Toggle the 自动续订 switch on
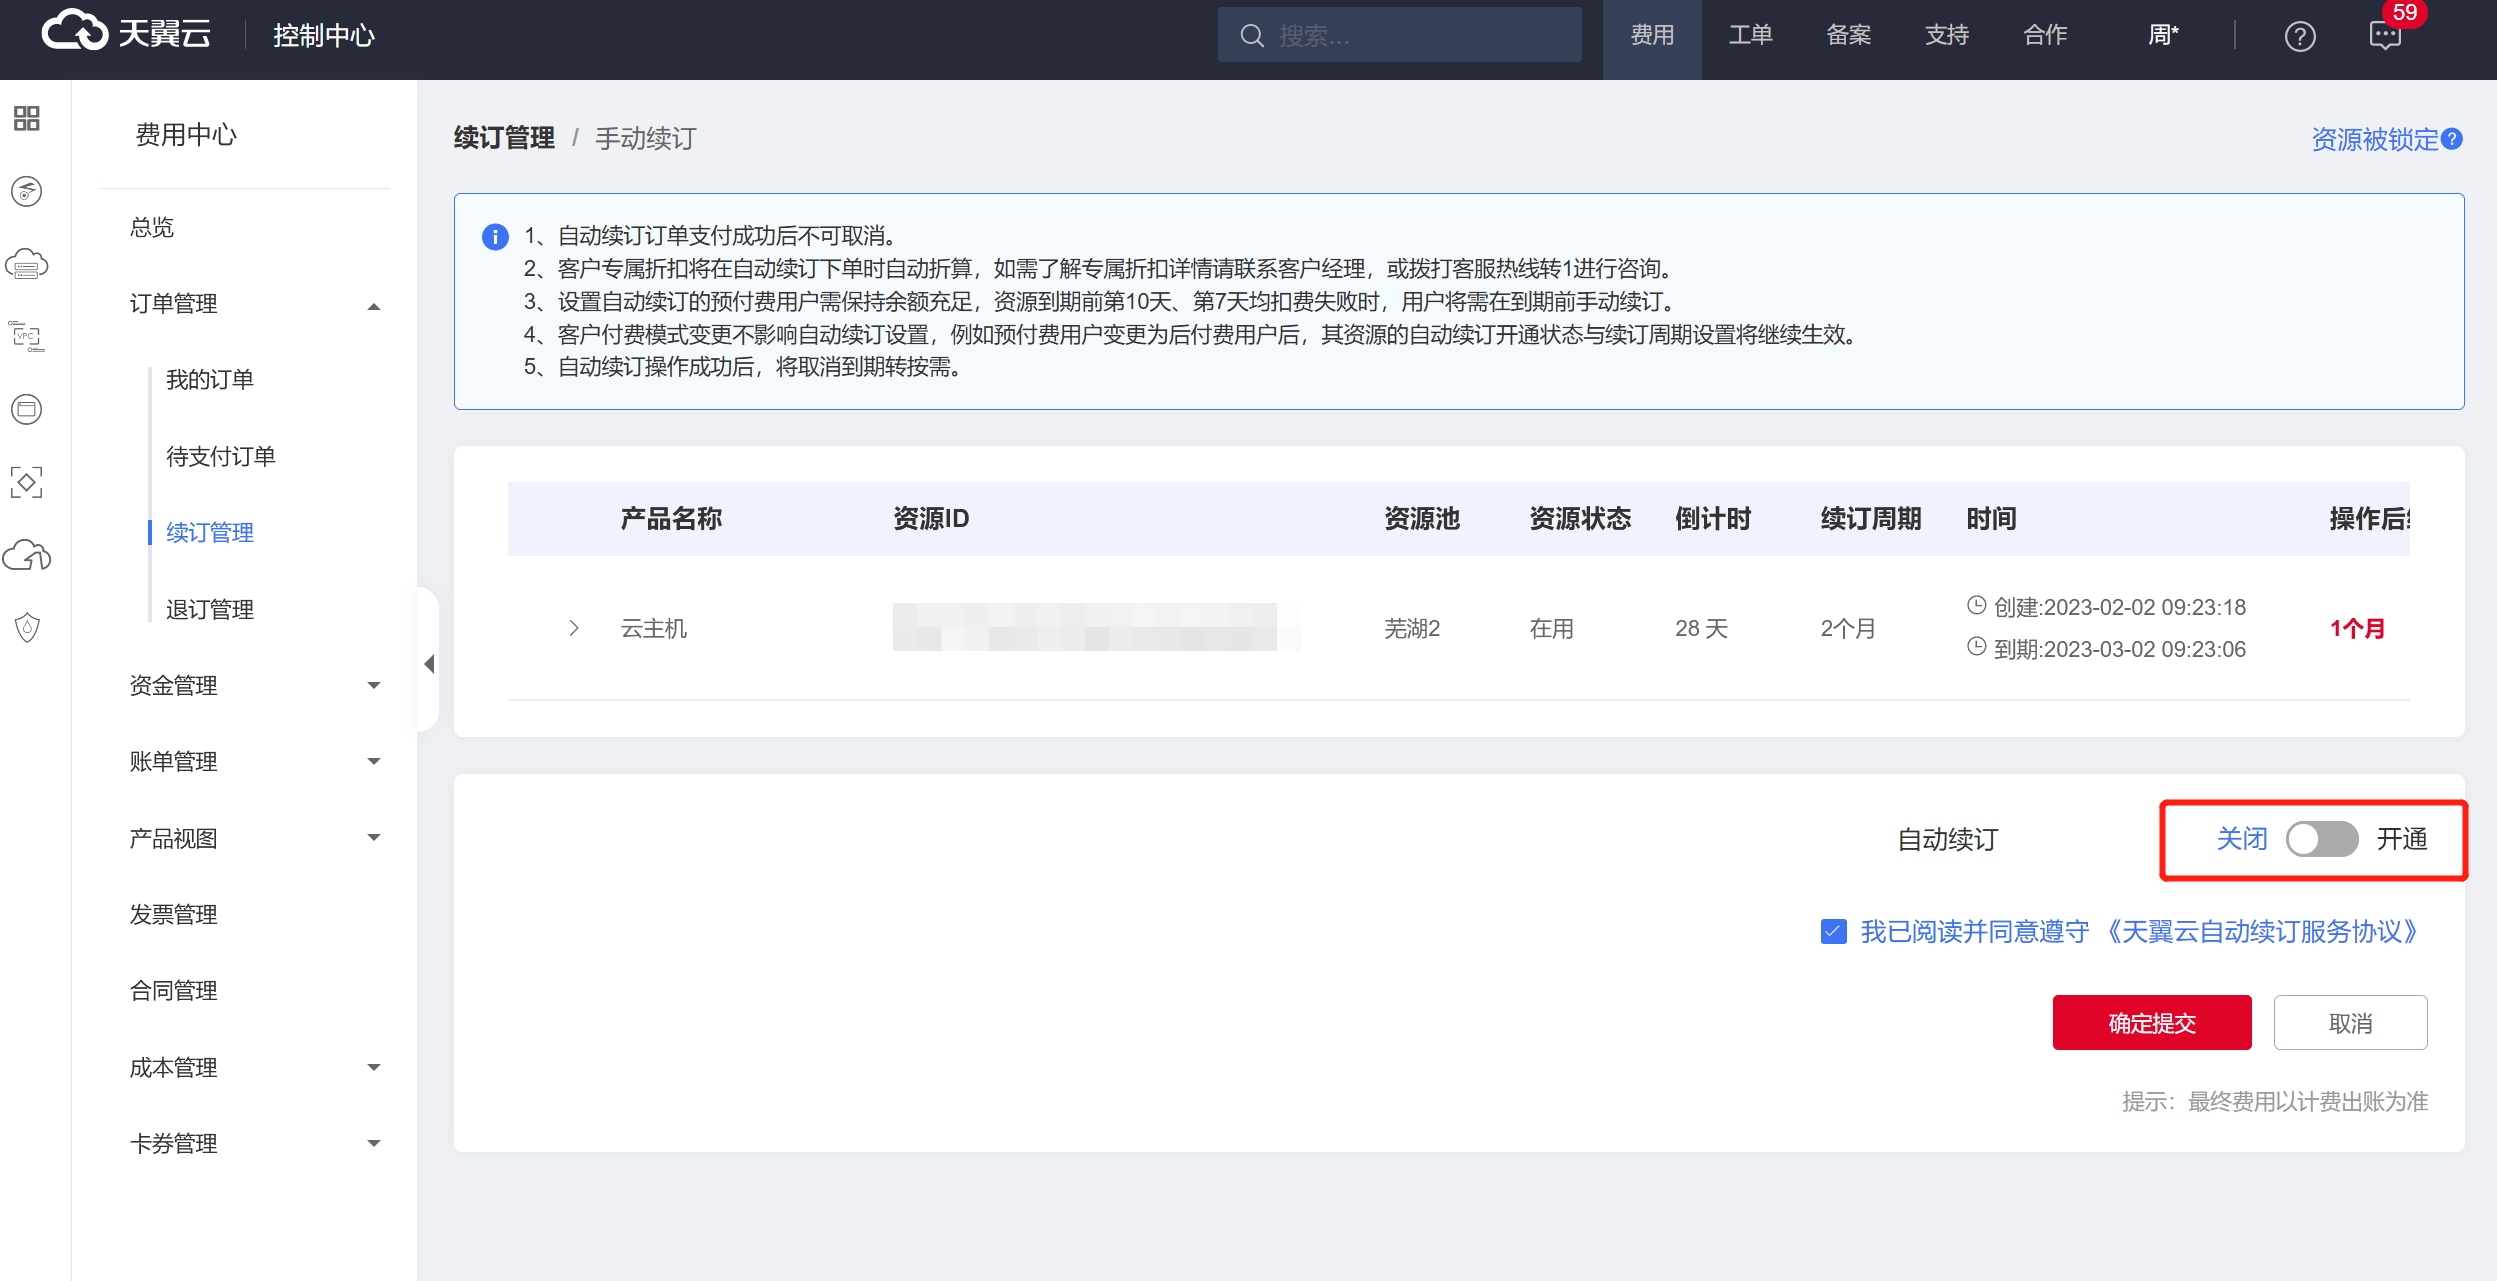The height and width of the screenshot is (1281, 2497). click(x=2322, y=839)
